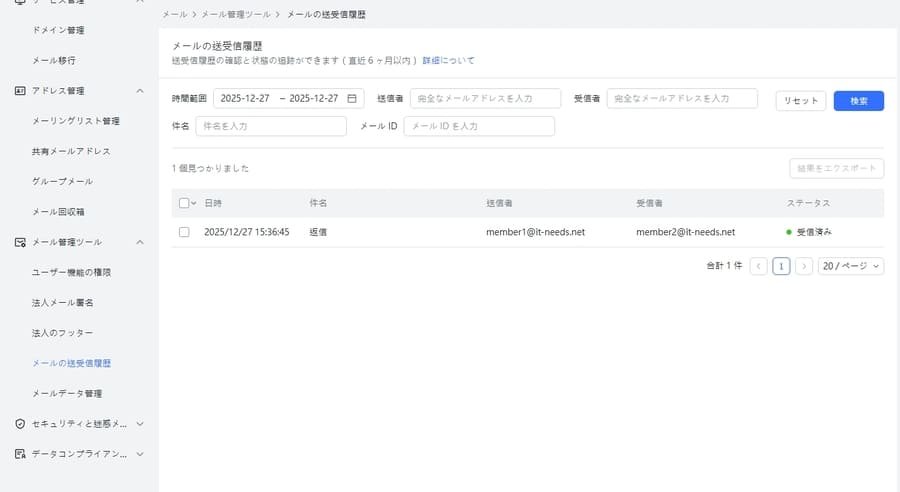
Task: Open the 20/ページ page size dropdown
Action: pos(851,266)
